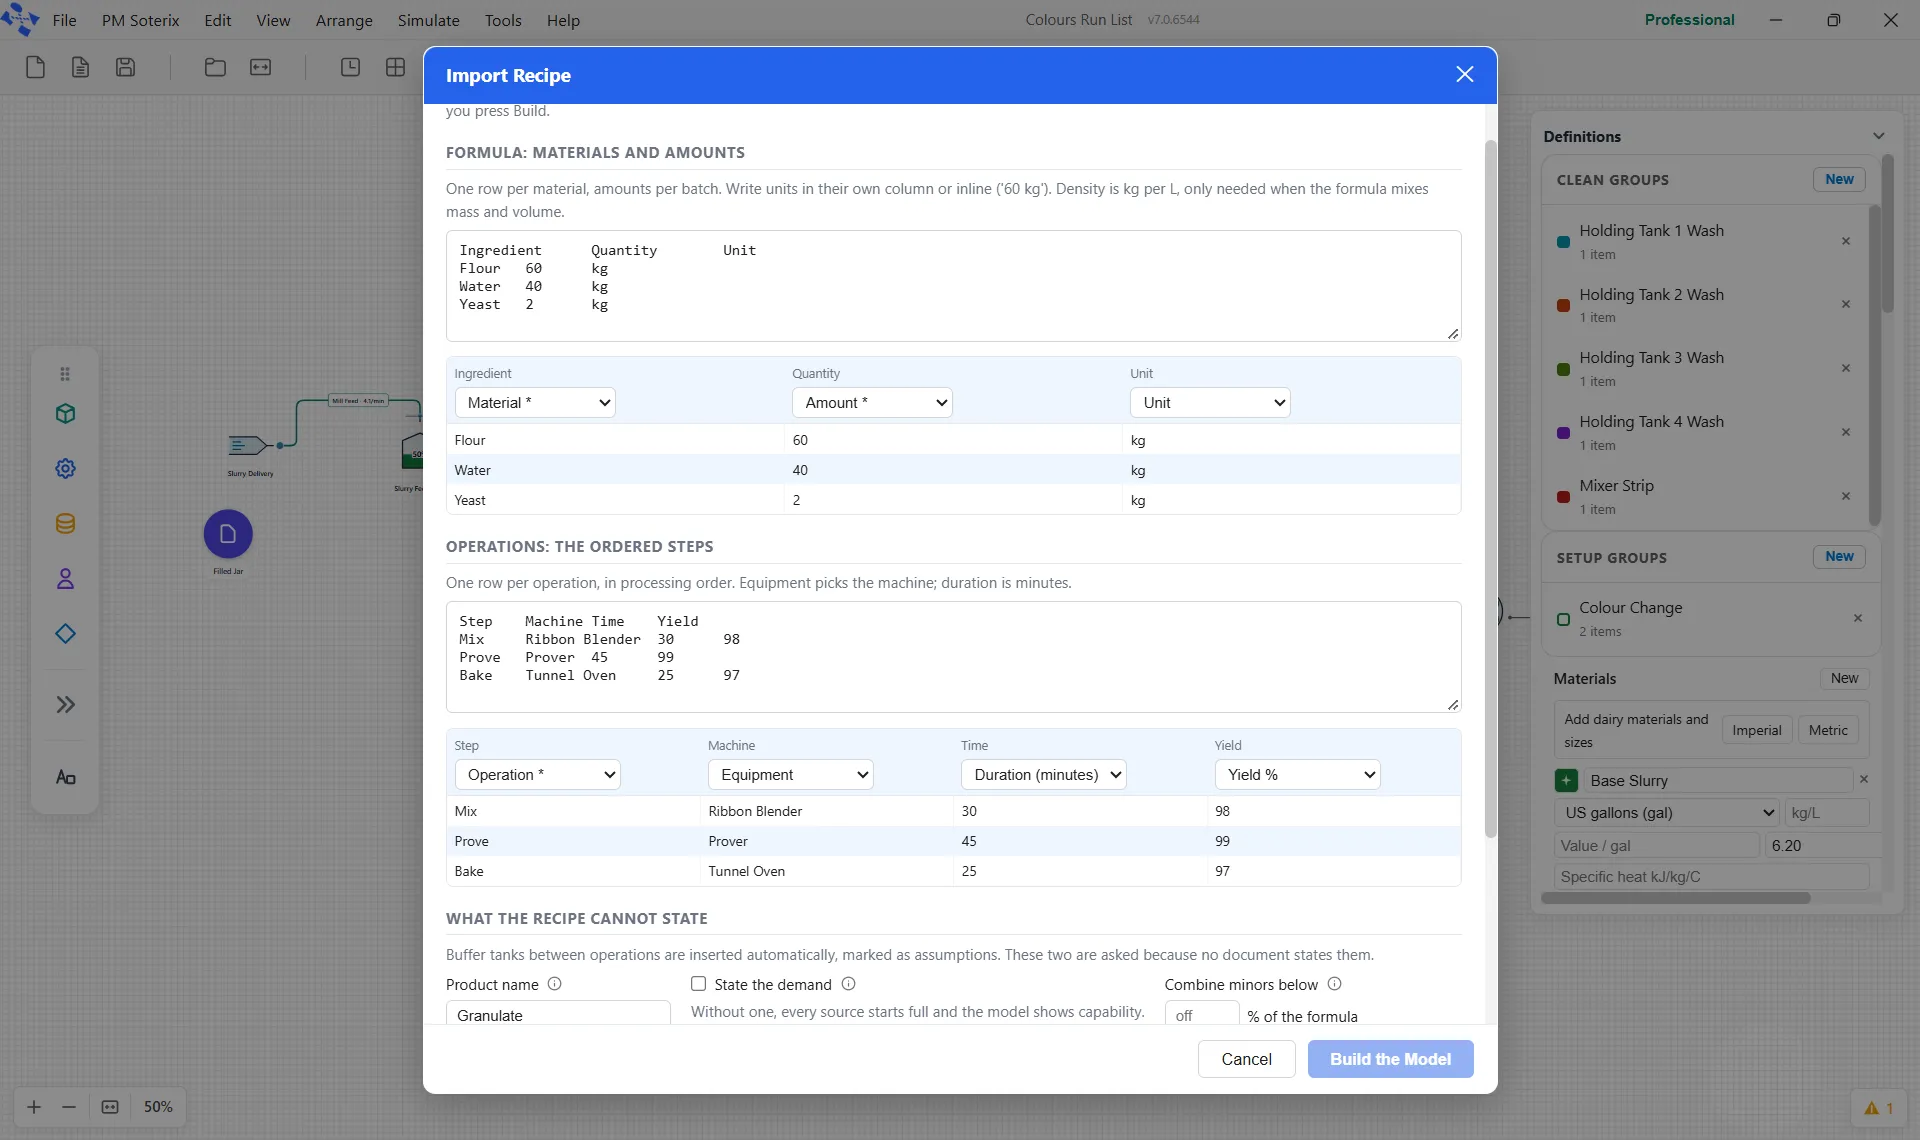Click the clock panel toolbar icon
Image resolution: width=1920 pixels, height=1140 pixels.
[350, 67]
